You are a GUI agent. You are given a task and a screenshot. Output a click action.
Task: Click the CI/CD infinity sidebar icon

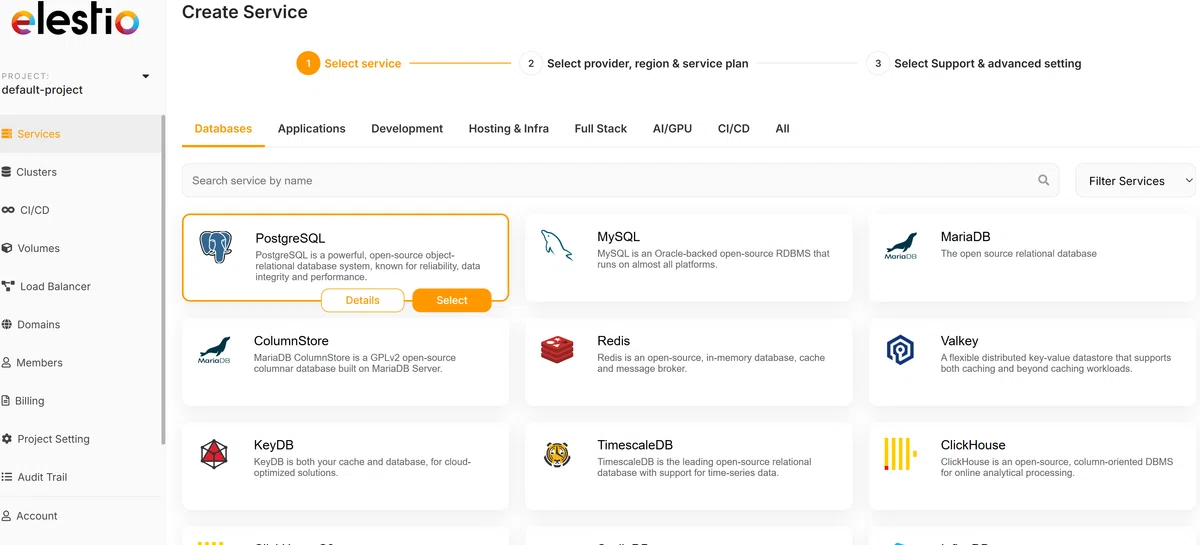point(8,210)
